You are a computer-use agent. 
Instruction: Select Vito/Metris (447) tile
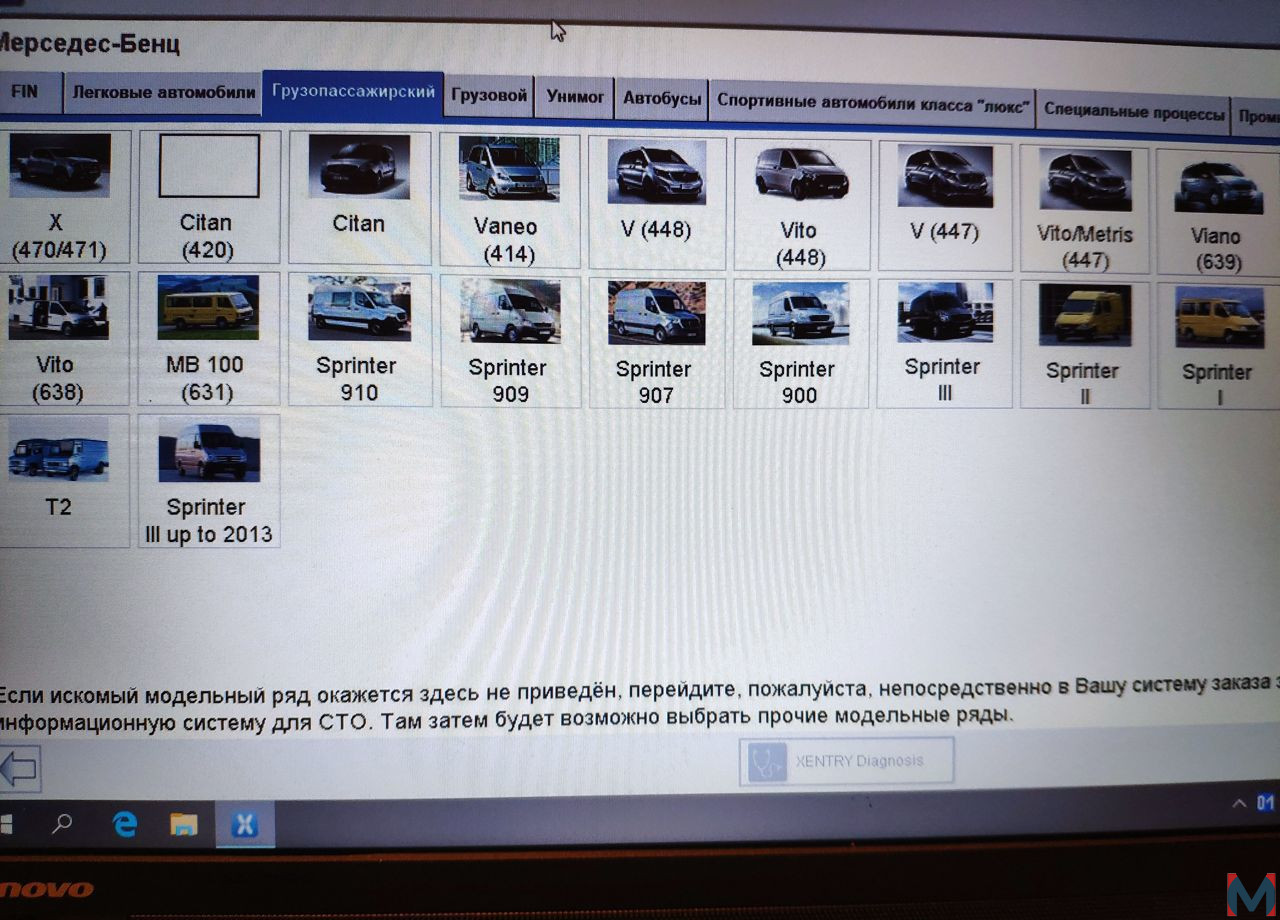pyautogui.click(x=1084, y=209)
